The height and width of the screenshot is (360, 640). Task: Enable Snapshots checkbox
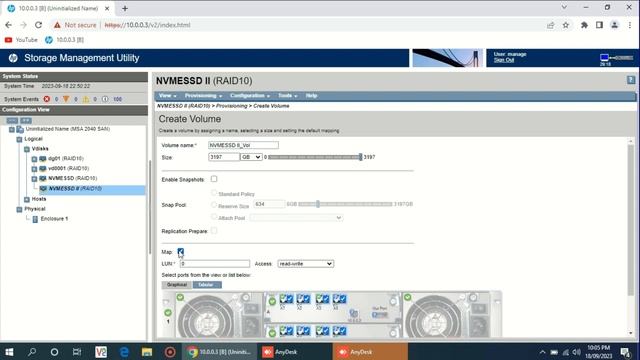click(x=214, y=179)
